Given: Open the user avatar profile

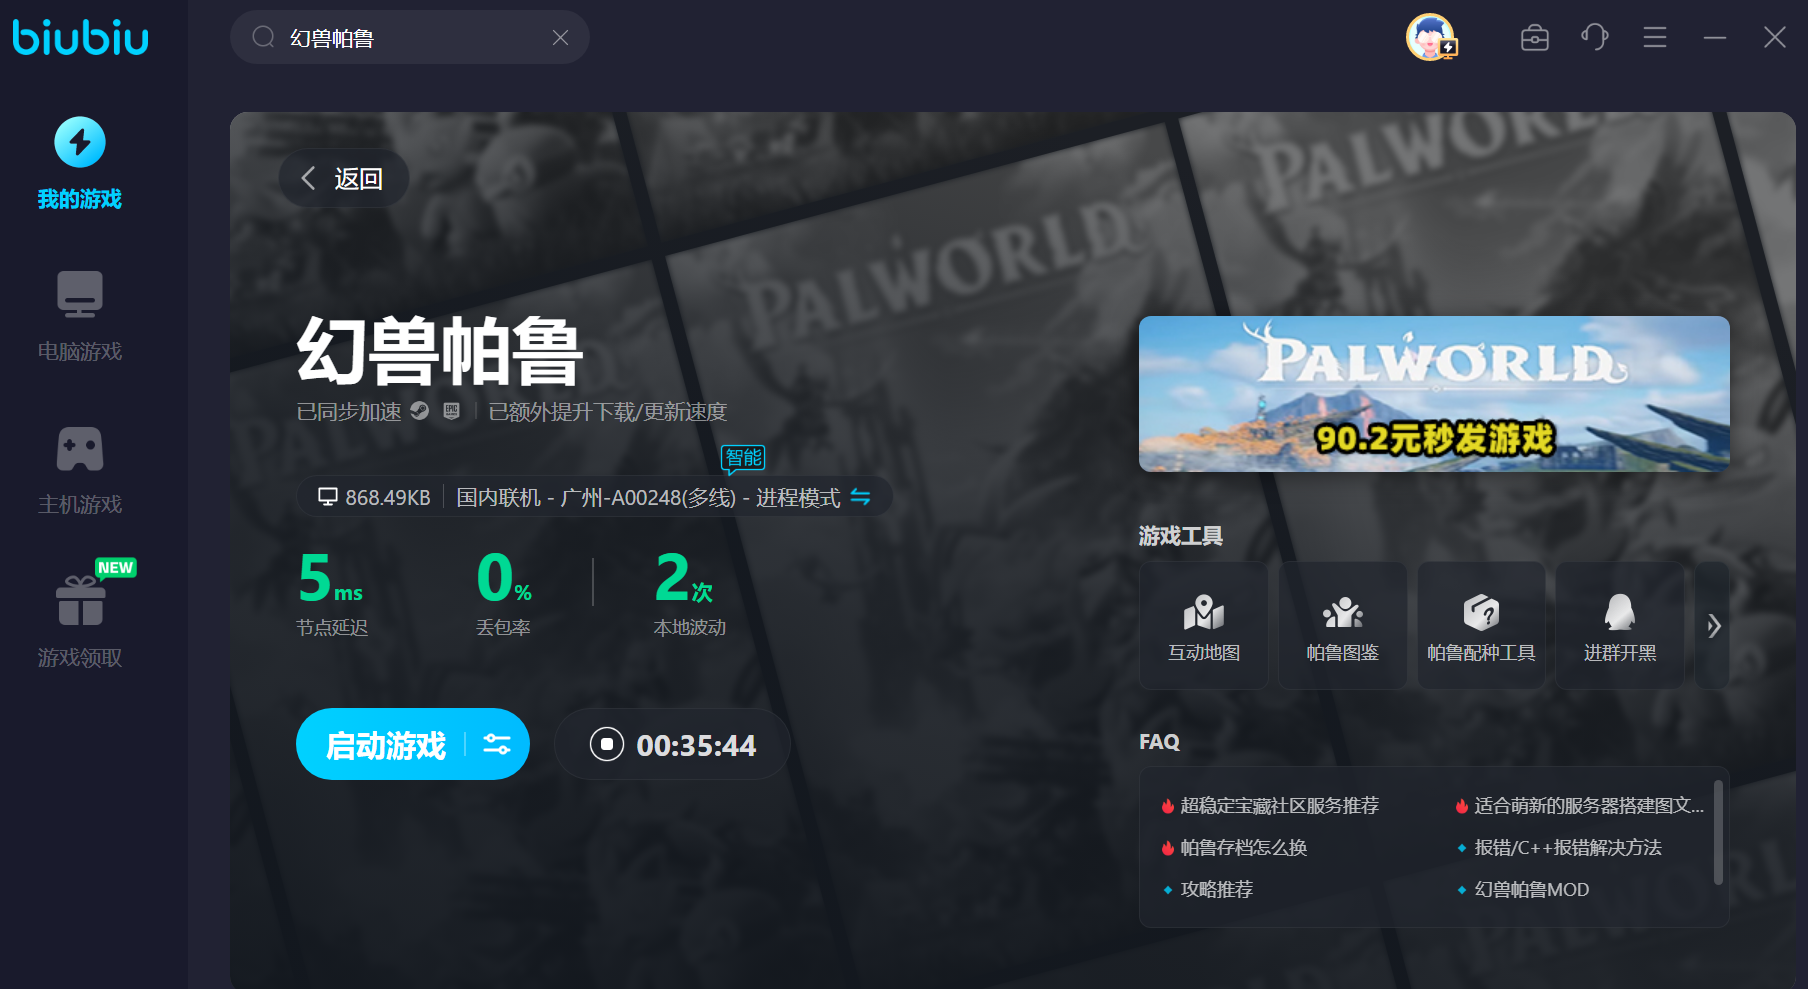Looking at the screenshot, I should point(1430,38).
